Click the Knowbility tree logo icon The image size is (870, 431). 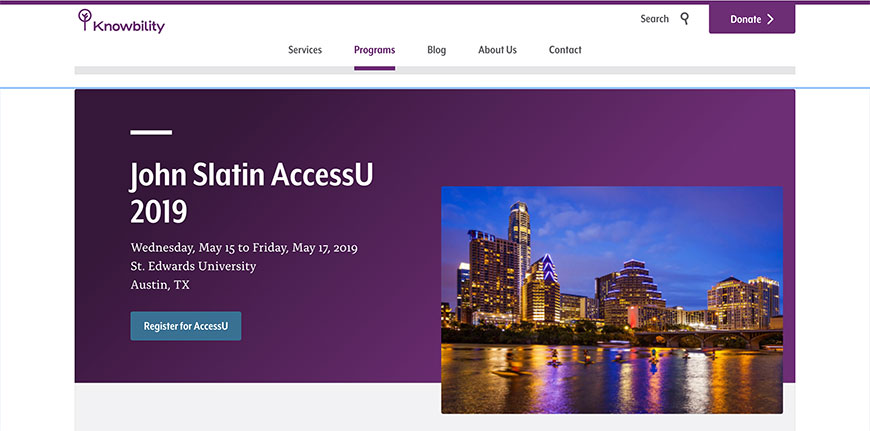pyautogui.click(x=85, y=19)
